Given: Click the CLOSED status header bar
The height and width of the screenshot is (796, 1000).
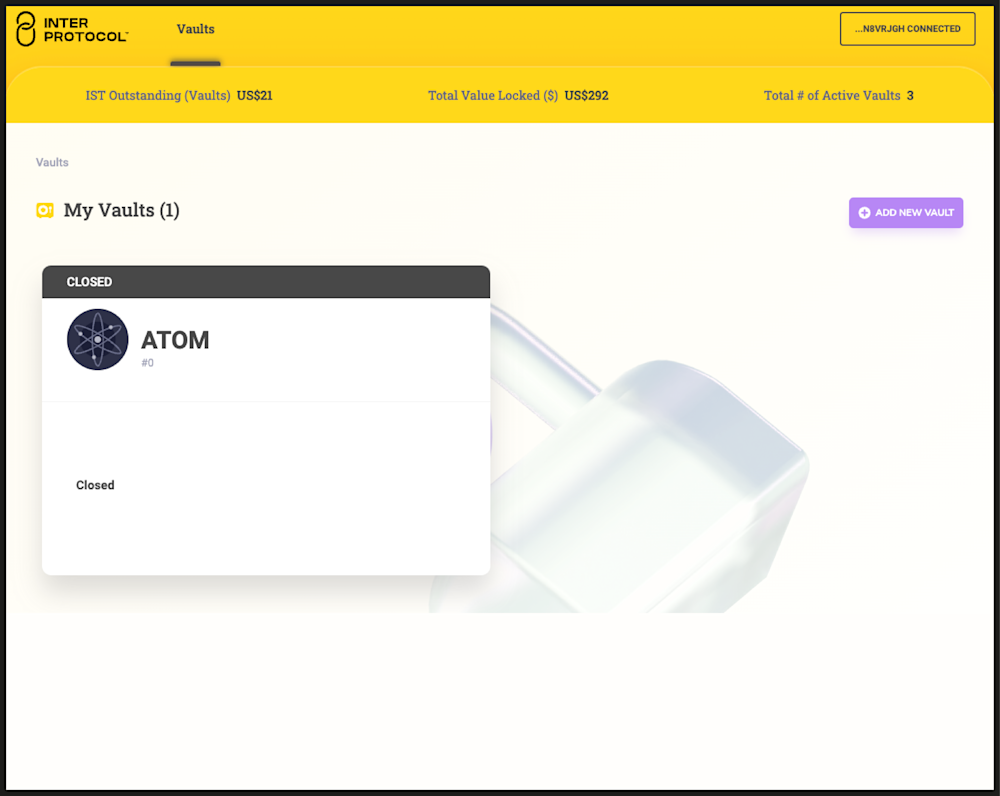Looking at the screenshot, I should [266, 282].
